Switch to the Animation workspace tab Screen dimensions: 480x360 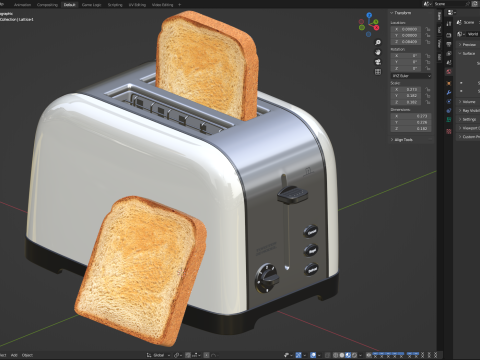(x=22, y=5)
